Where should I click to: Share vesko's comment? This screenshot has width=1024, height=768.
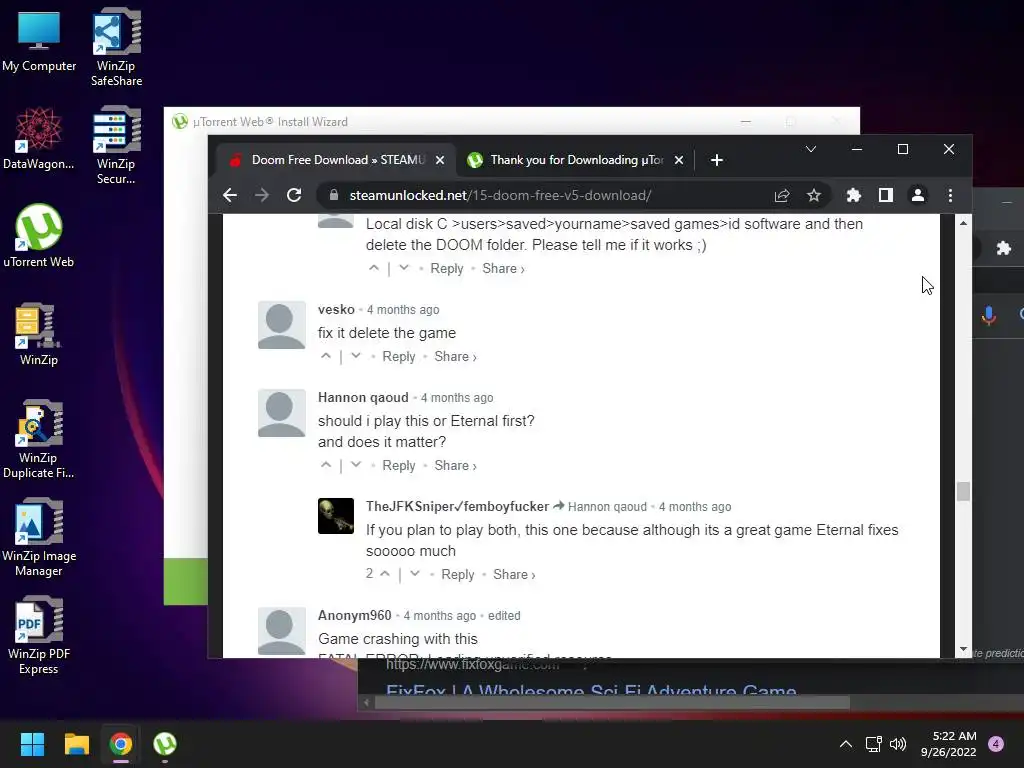[x=455, y=357]
